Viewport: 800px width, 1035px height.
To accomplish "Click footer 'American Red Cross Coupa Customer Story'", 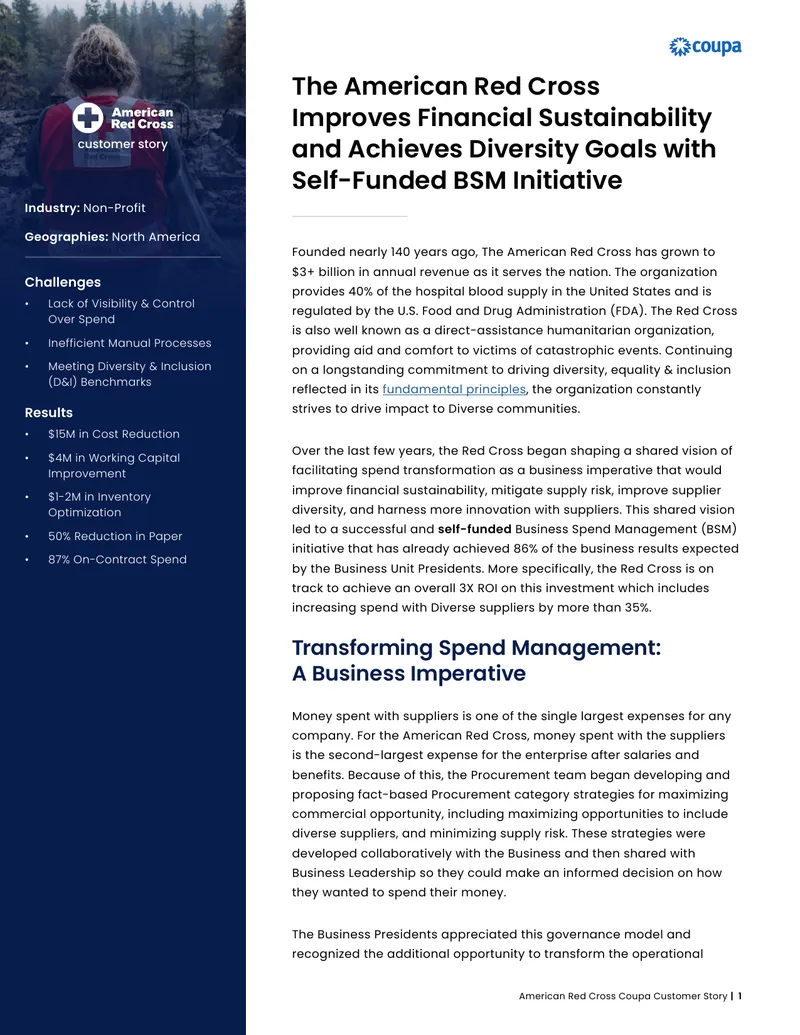I will pos(622,996).
